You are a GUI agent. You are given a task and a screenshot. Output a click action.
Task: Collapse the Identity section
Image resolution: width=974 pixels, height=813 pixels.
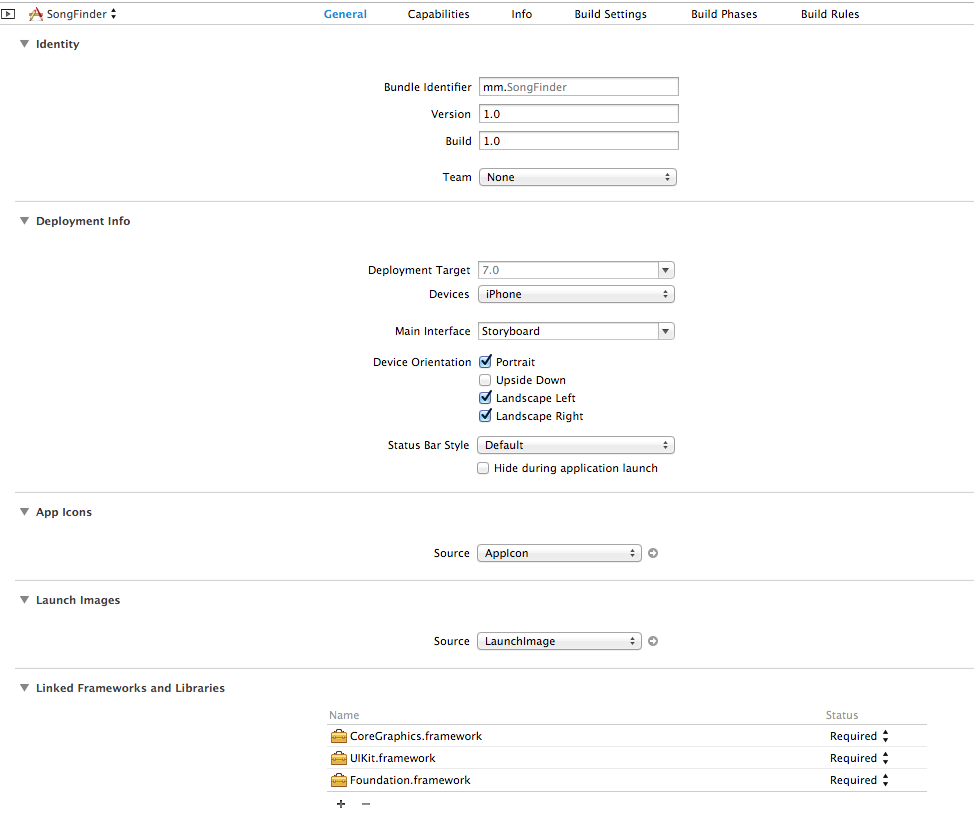click(24, 43)
